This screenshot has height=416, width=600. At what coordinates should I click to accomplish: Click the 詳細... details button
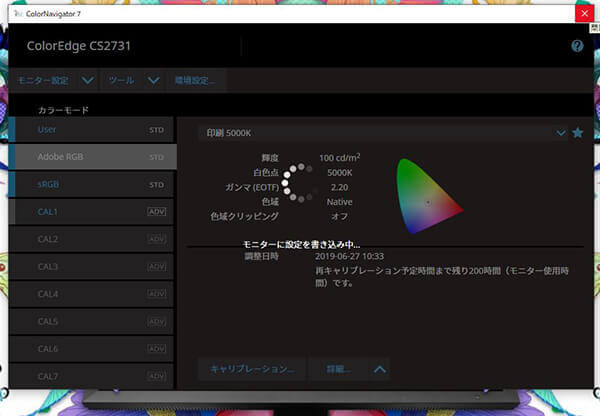coord(338,369)
